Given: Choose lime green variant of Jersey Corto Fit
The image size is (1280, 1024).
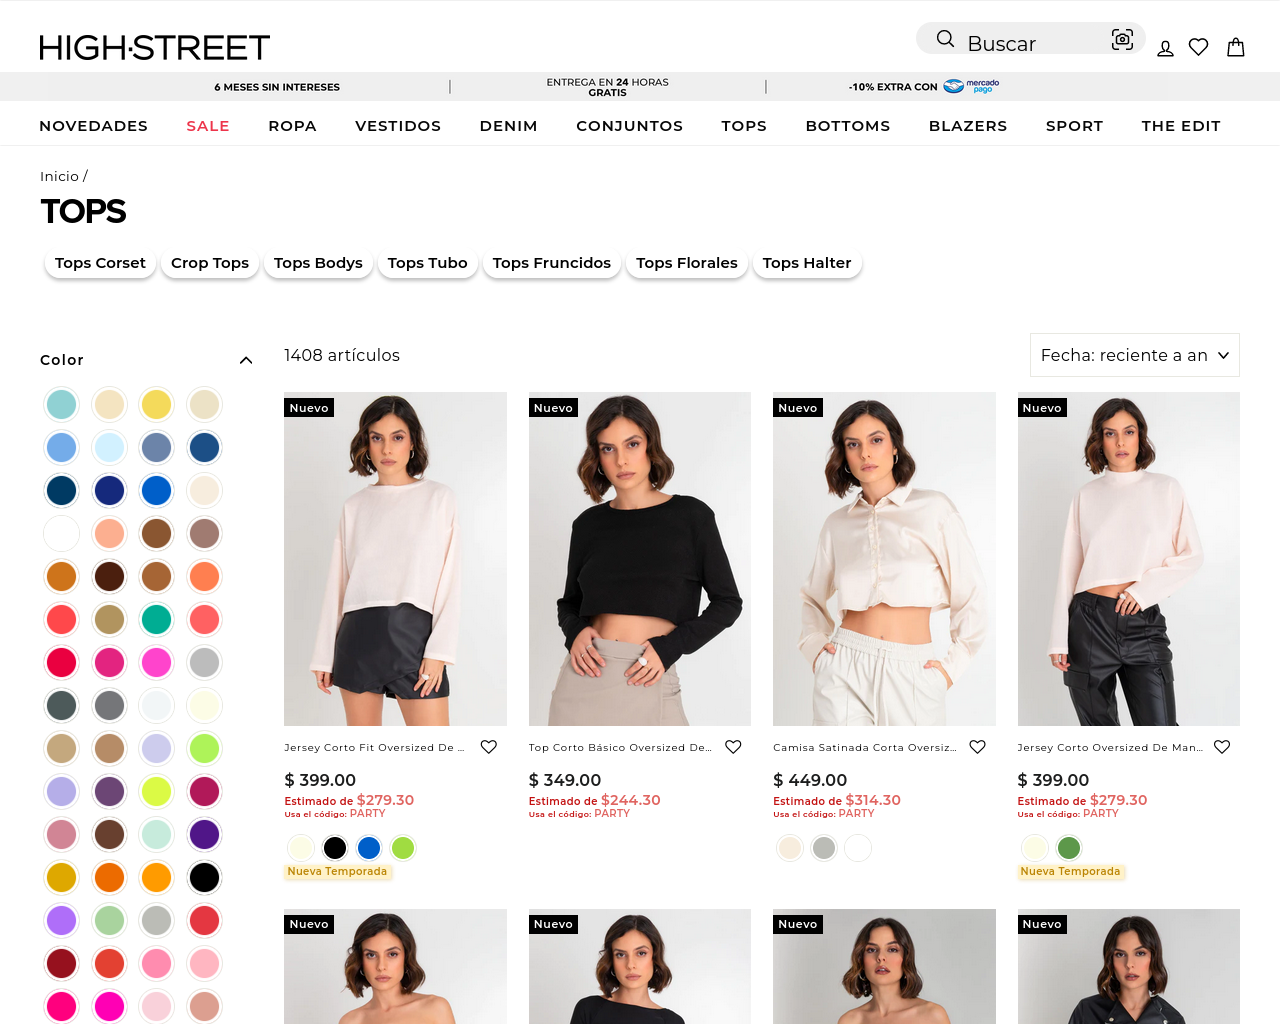Looking at the screenshot, I should [403, 848].
